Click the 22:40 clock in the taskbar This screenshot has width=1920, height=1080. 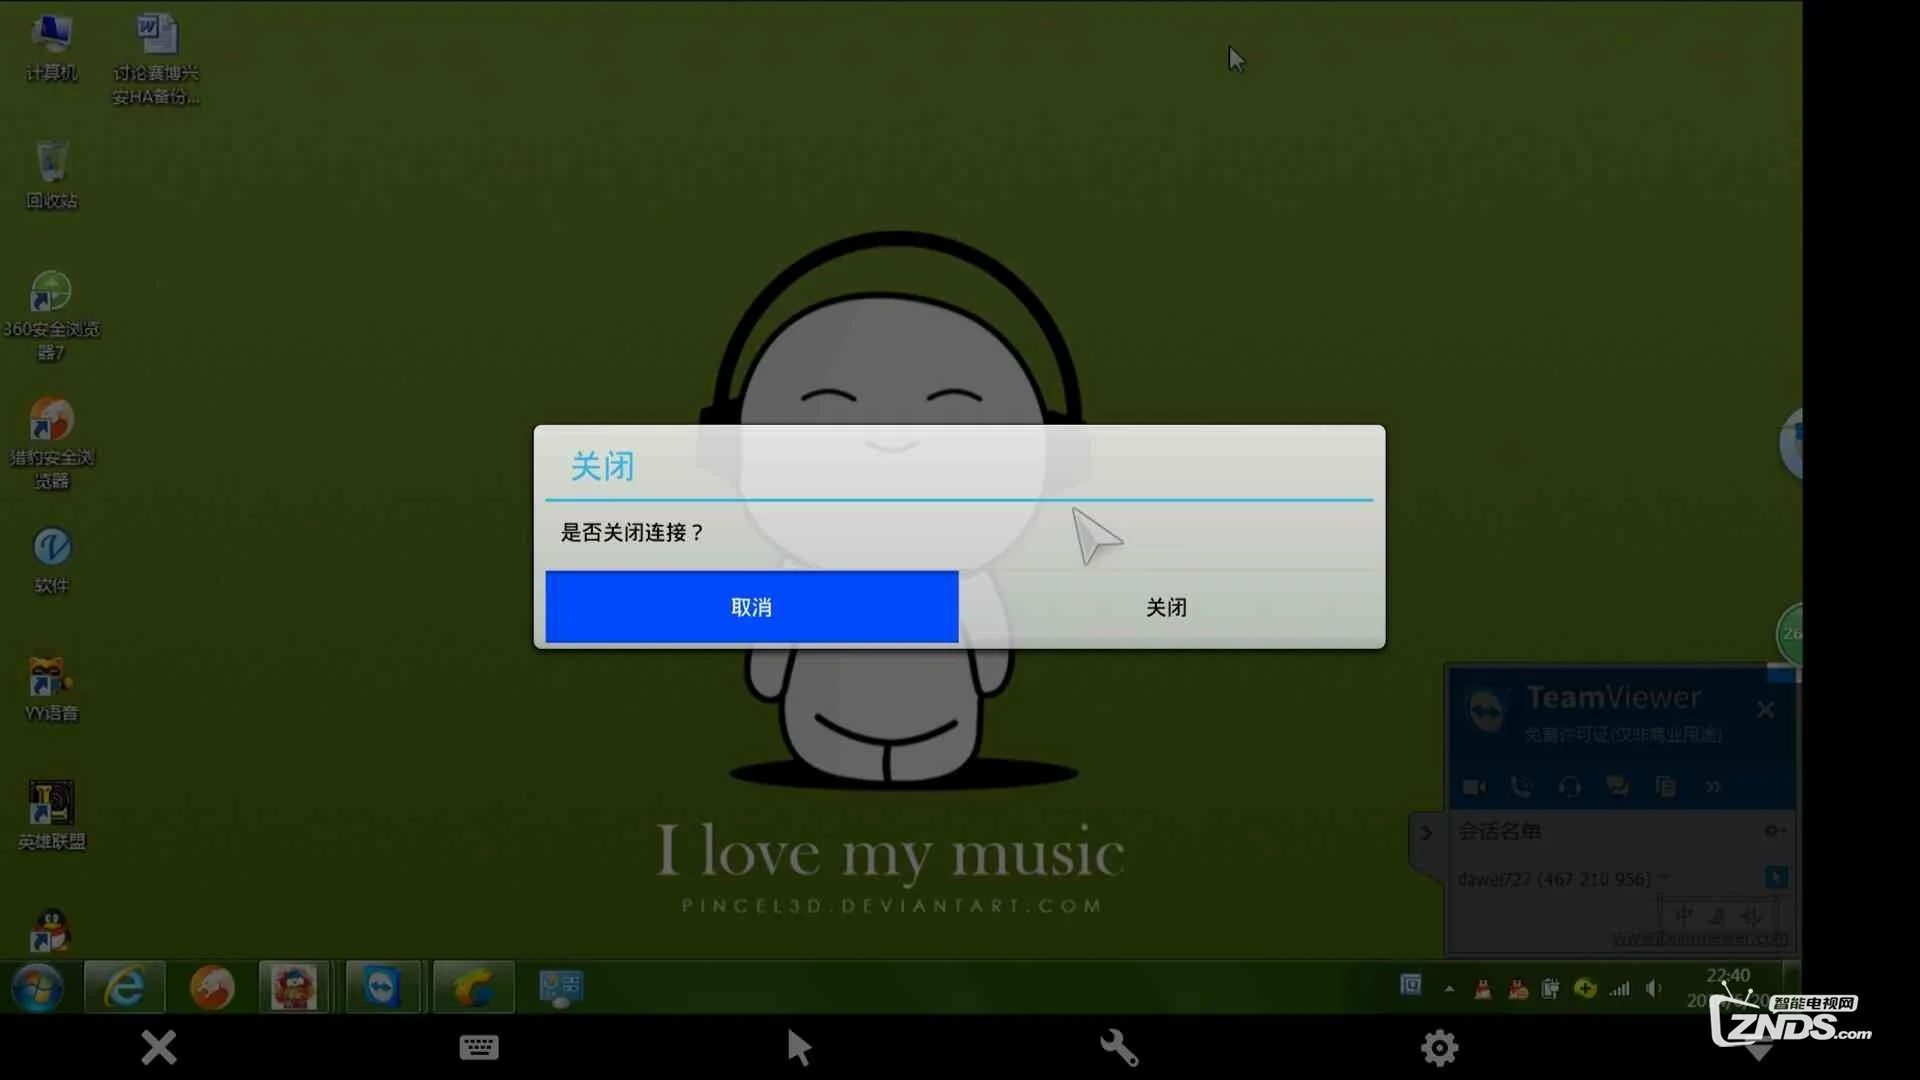point(1727,975)
